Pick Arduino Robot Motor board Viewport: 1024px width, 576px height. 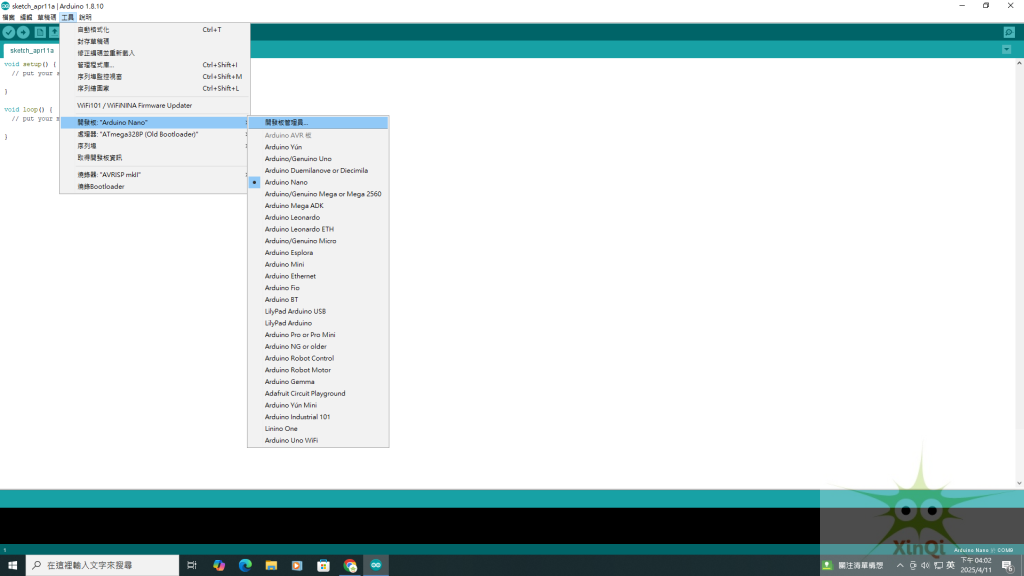[318, 370]
